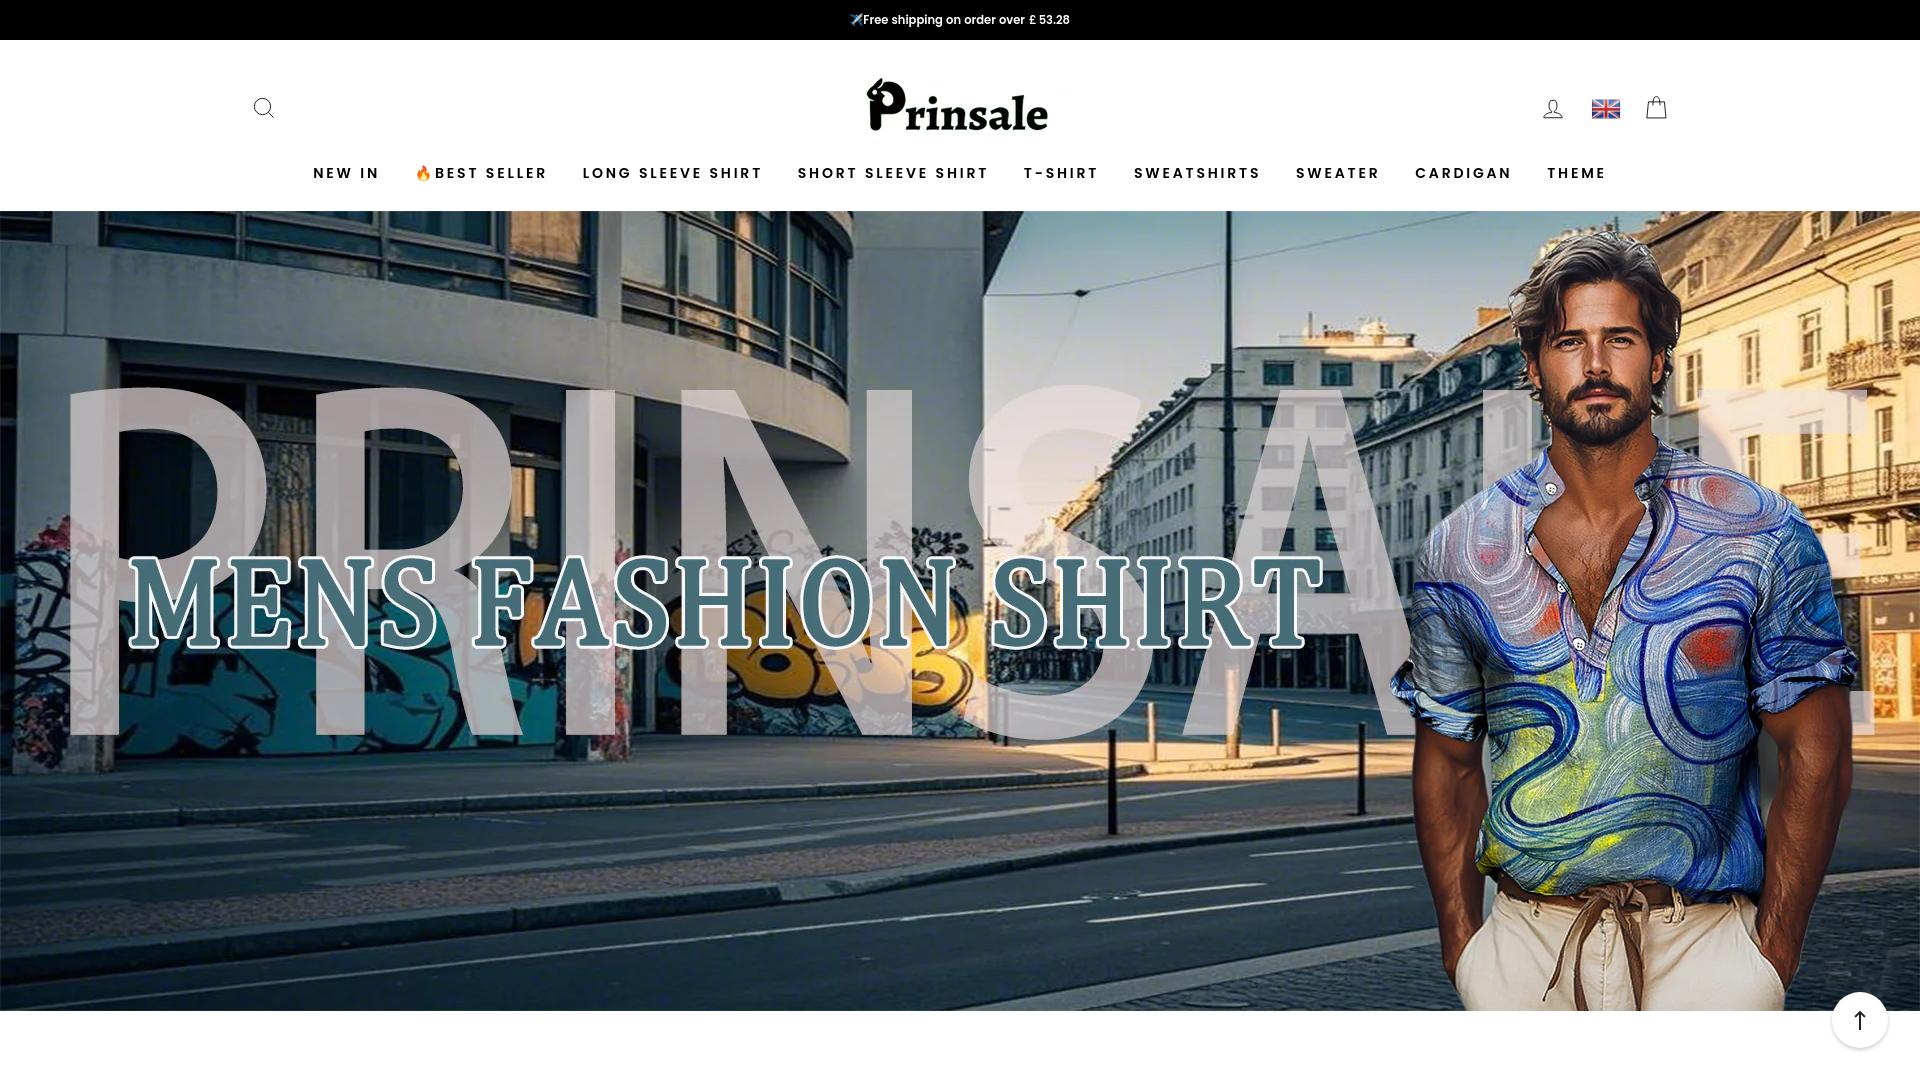This screenshot has width=1920, height=1080.
Task: Go to Short Sleeve Shirt category
Action: tap(893, 173)
